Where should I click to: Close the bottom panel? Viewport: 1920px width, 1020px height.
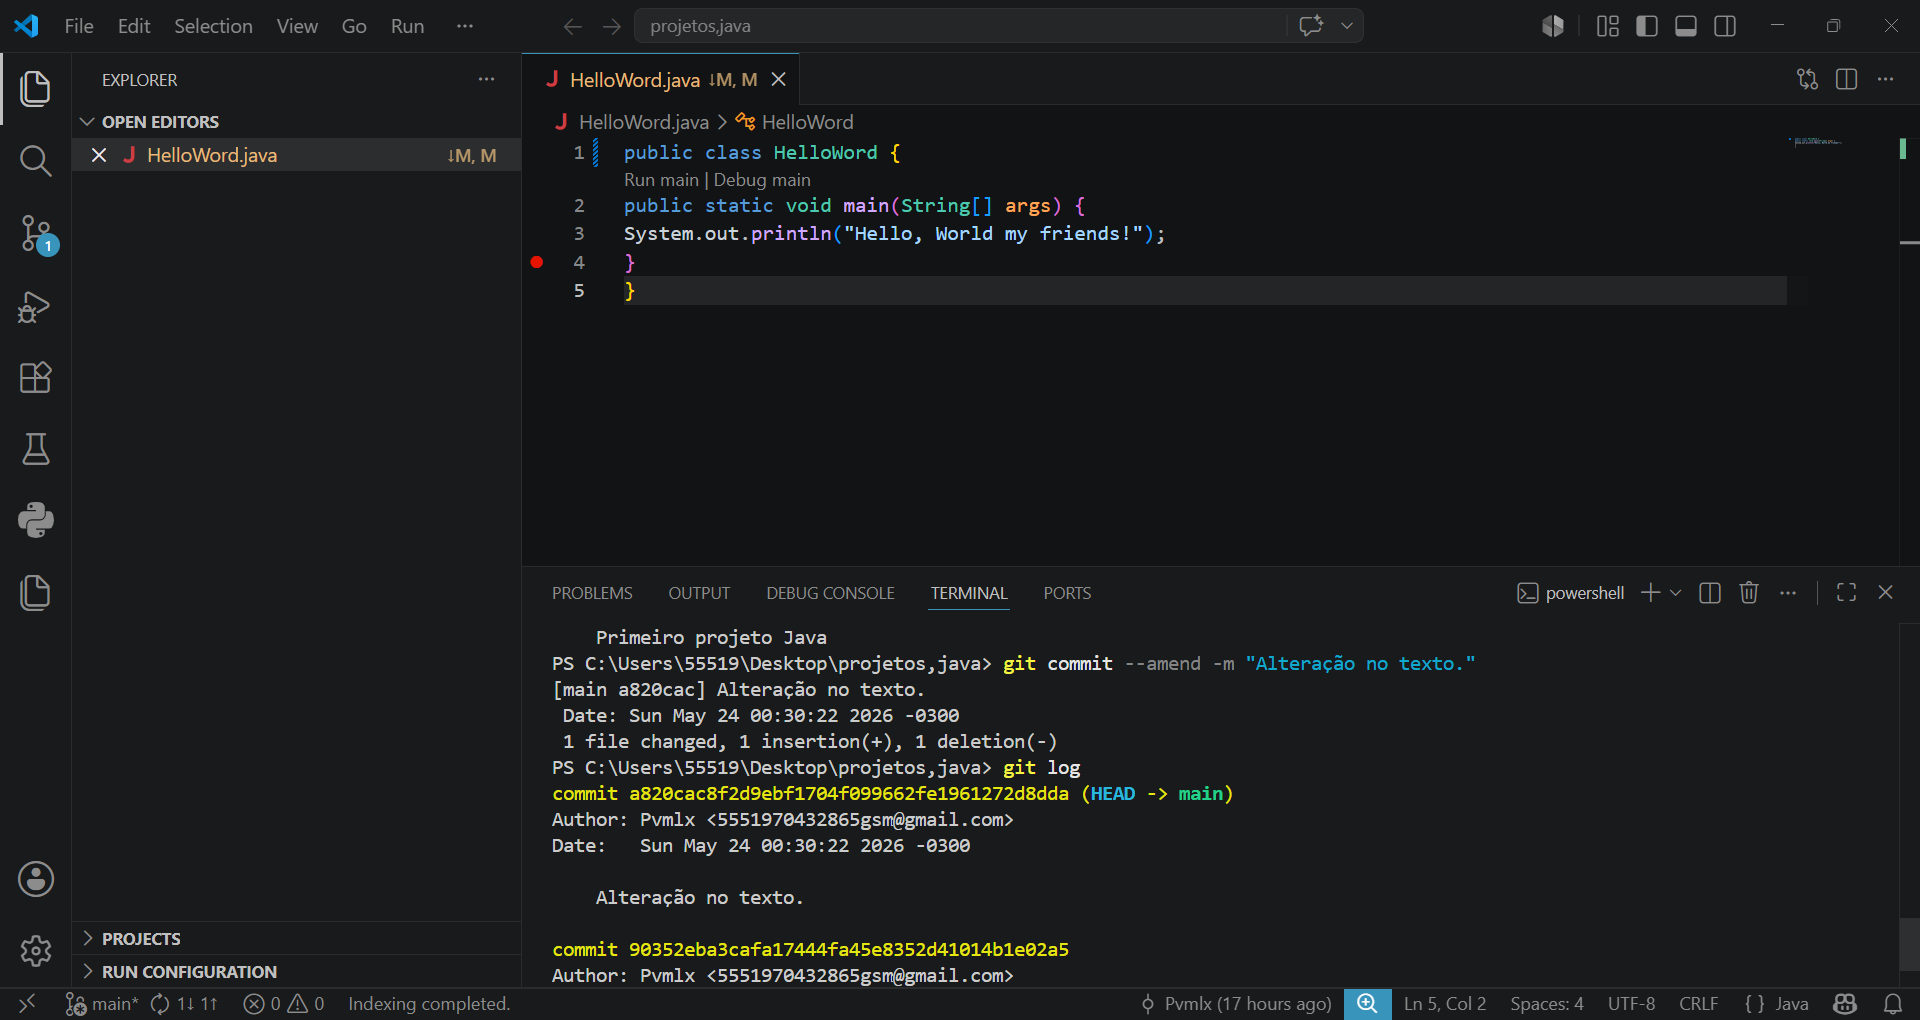tap(1885, 593)
